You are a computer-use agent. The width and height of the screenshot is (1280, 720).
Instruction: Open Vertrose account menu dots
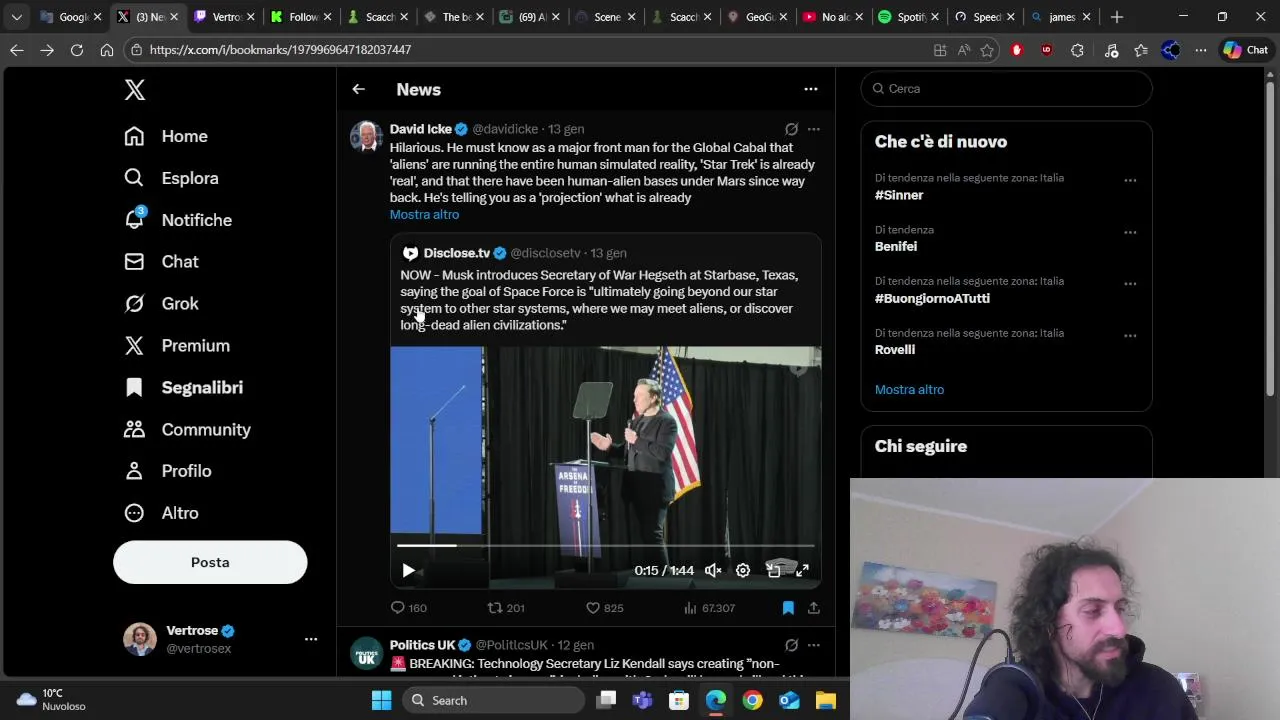click(311, 639)
